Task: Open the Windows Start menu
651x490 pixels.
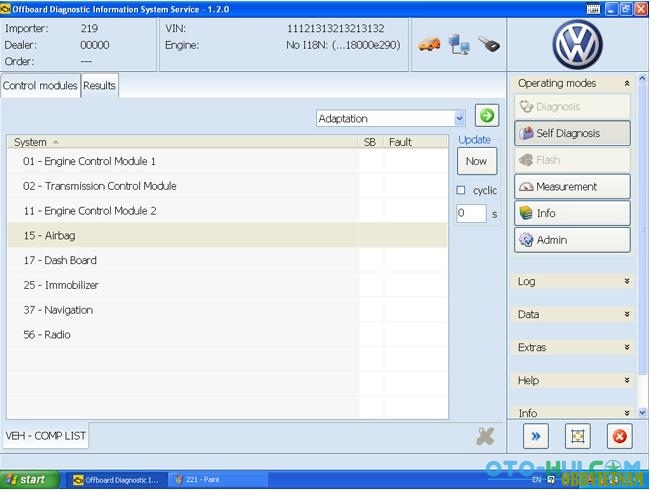Action: (29, 480)
